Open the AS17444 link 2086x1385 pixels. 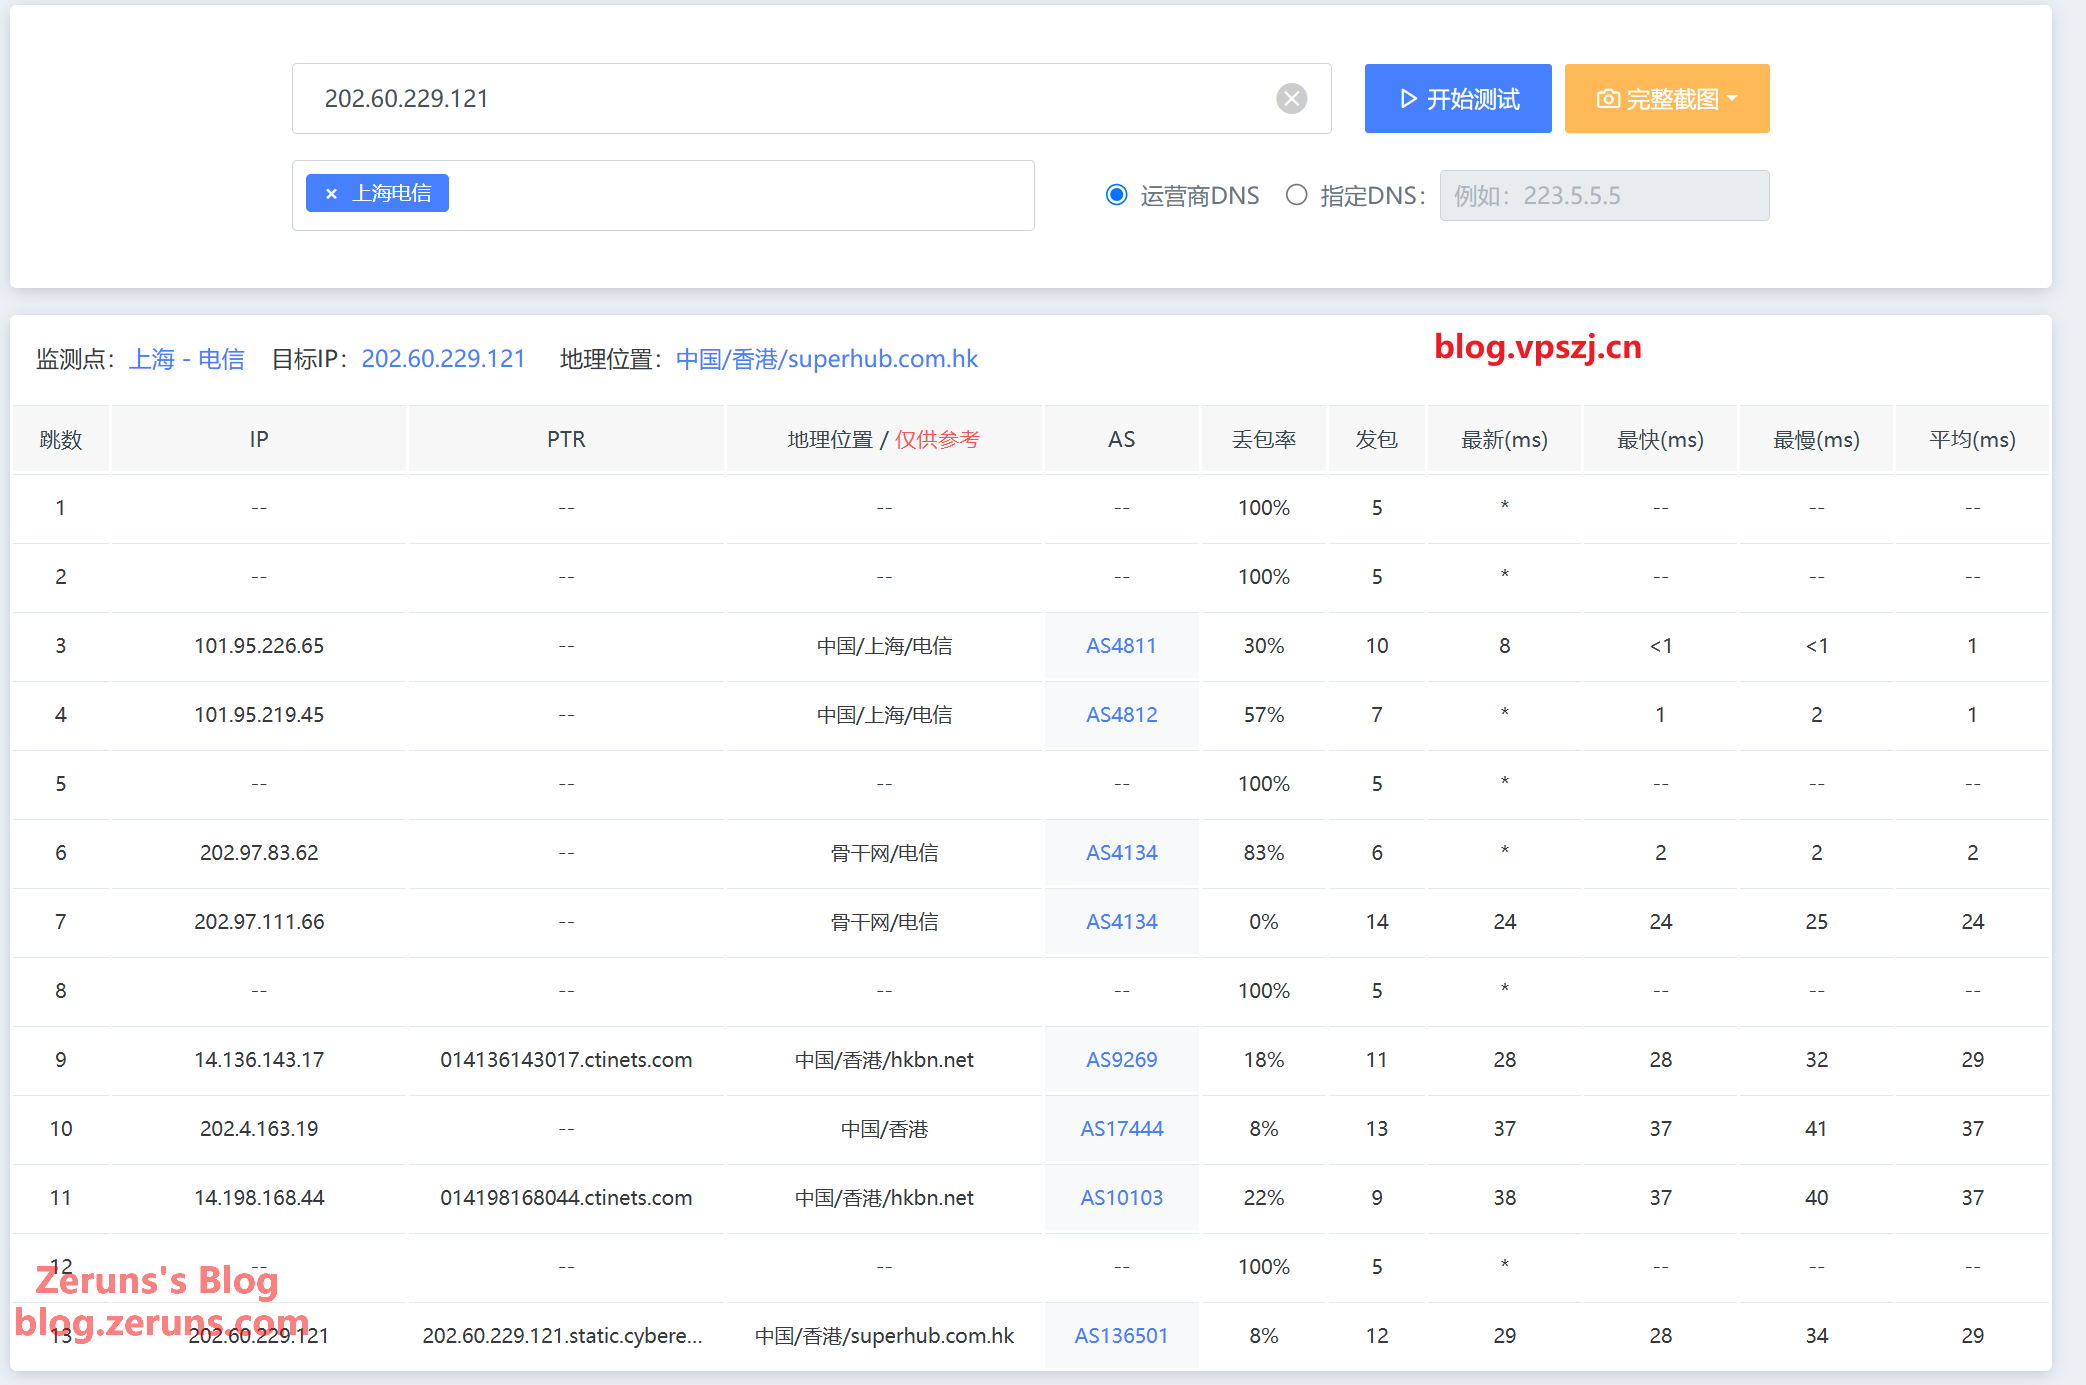pos(1121,1129)
